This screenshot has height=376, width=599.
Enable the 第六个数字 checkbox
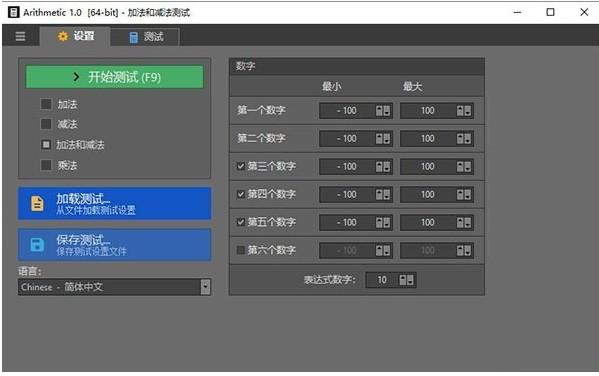241,250
